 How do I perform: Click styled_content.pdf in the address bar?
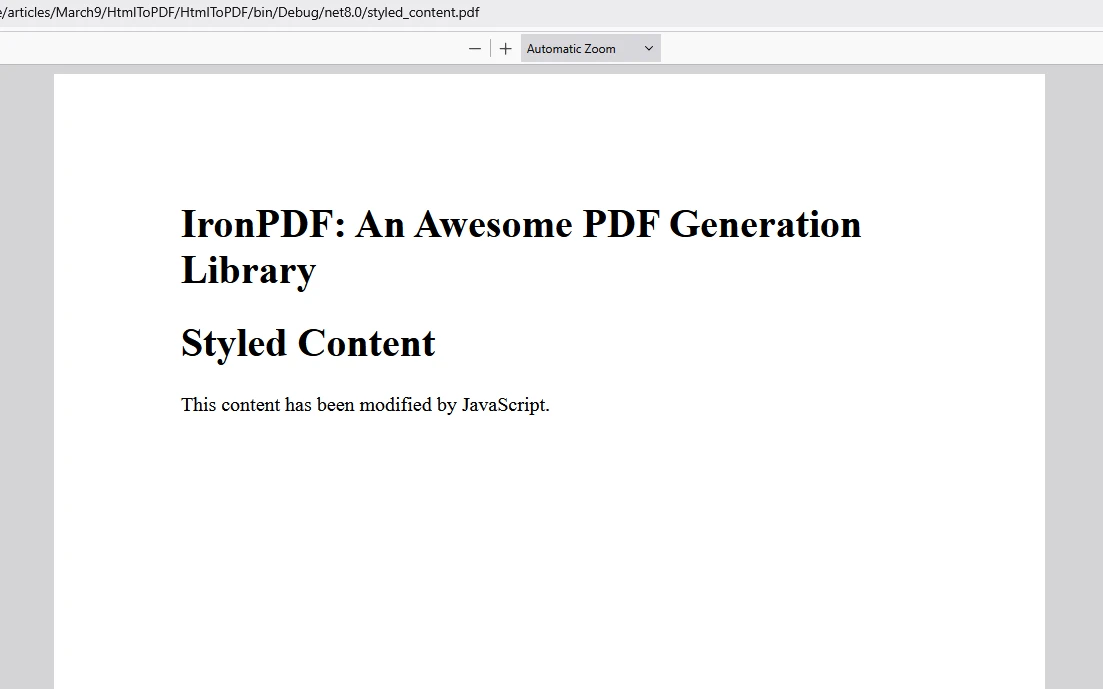423,13
